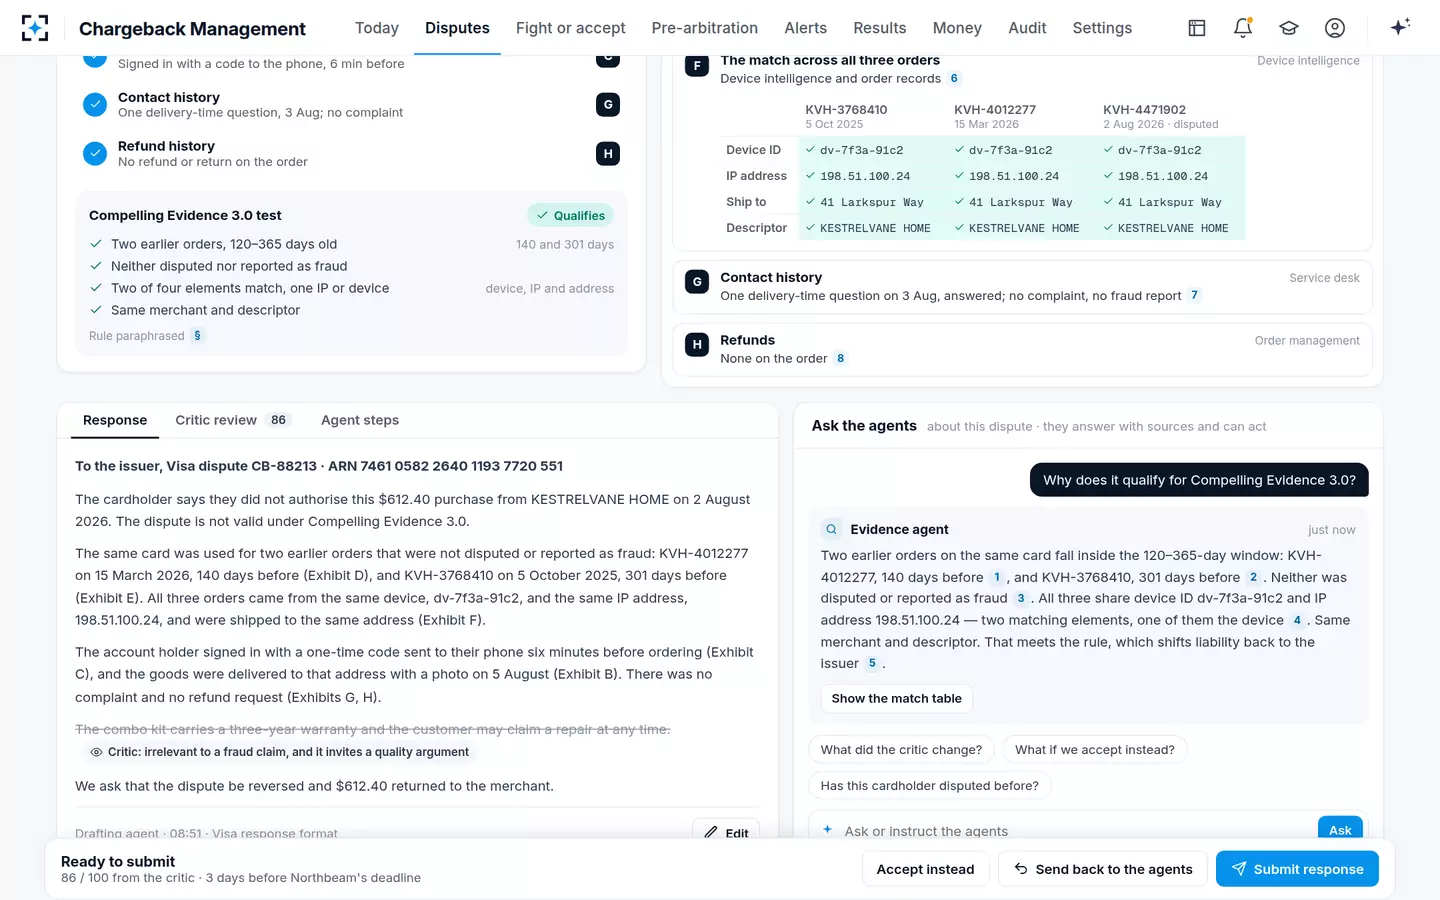Click exhibit H badge beside Refund history checklist

point(608,153)
